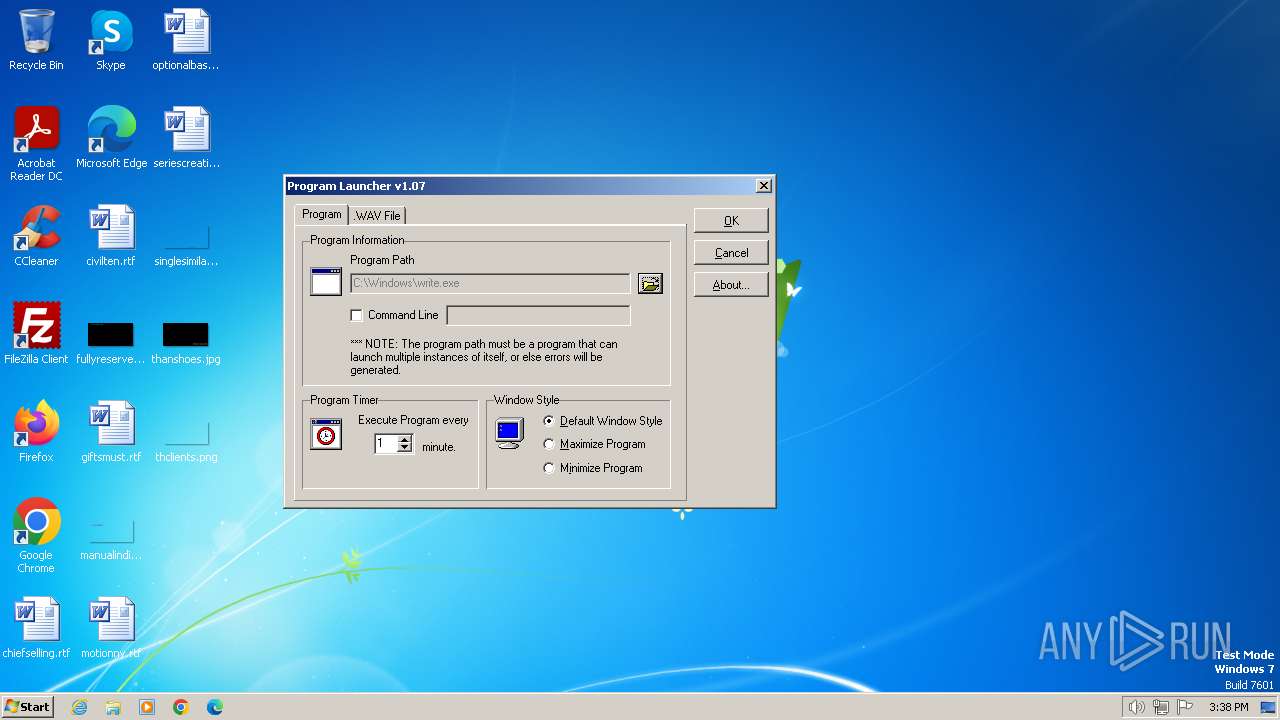Image resolution: width=1280 pixels, height=720 pixels.
Task: Increase minutes with spinner up arrow
Action: [x=404, y=439]
